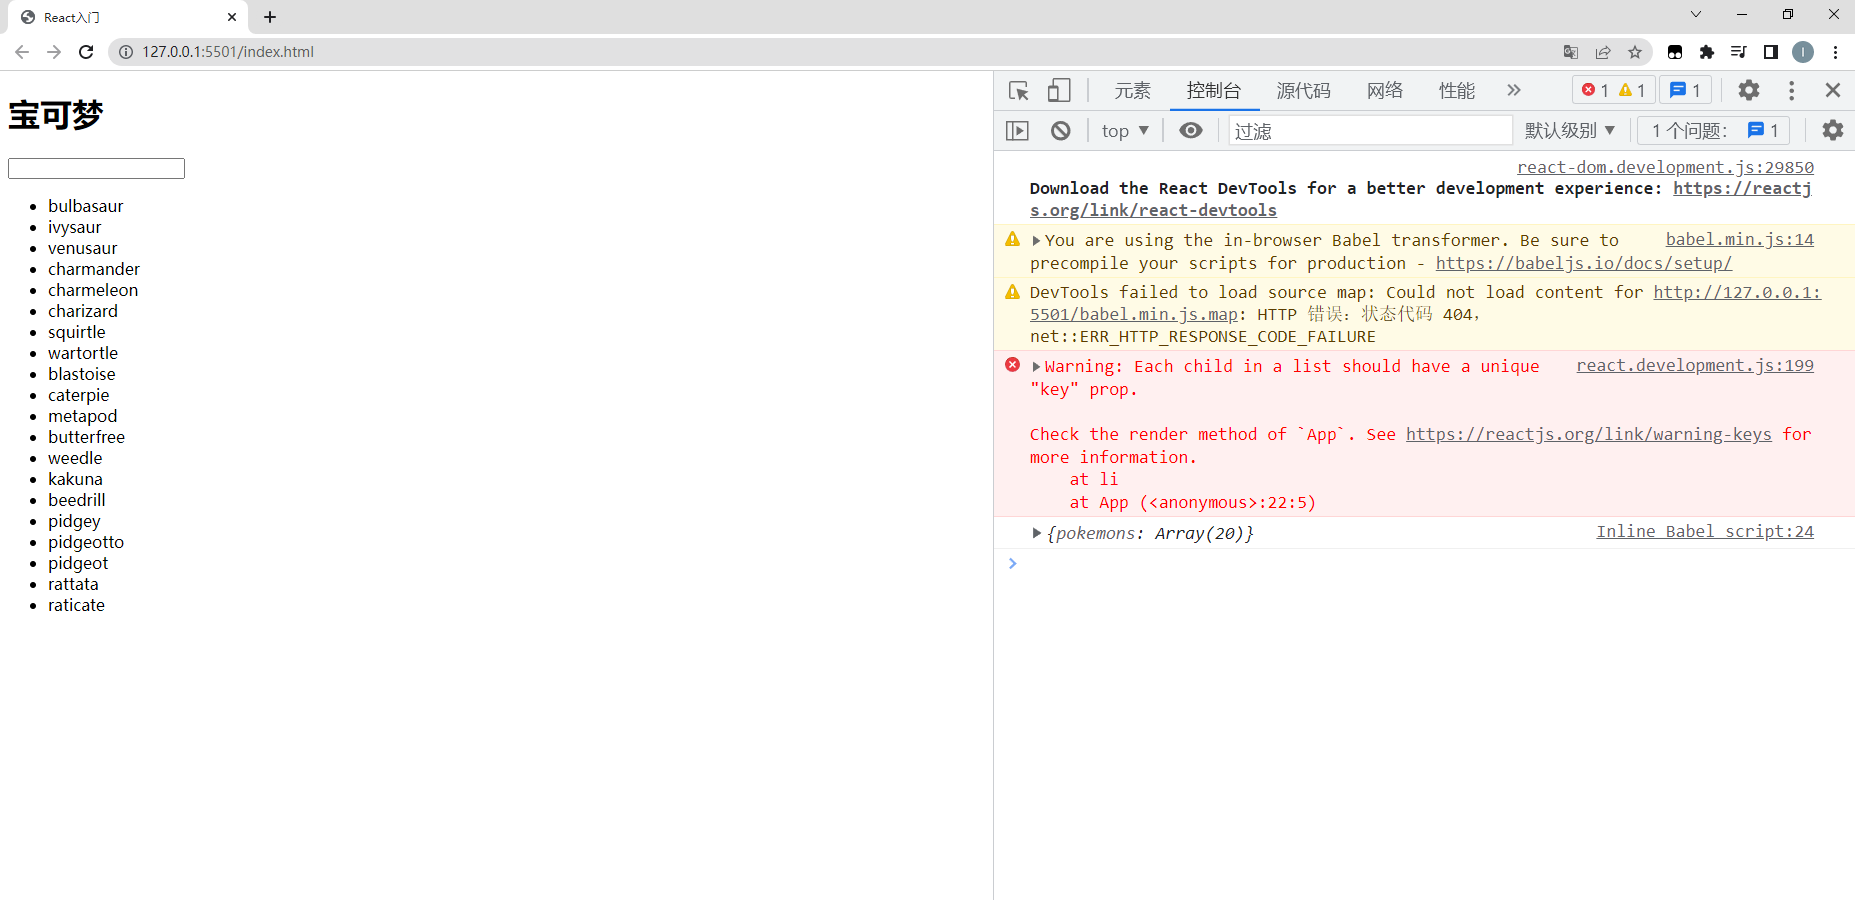Close the React入门 tab

pos(232,17)
